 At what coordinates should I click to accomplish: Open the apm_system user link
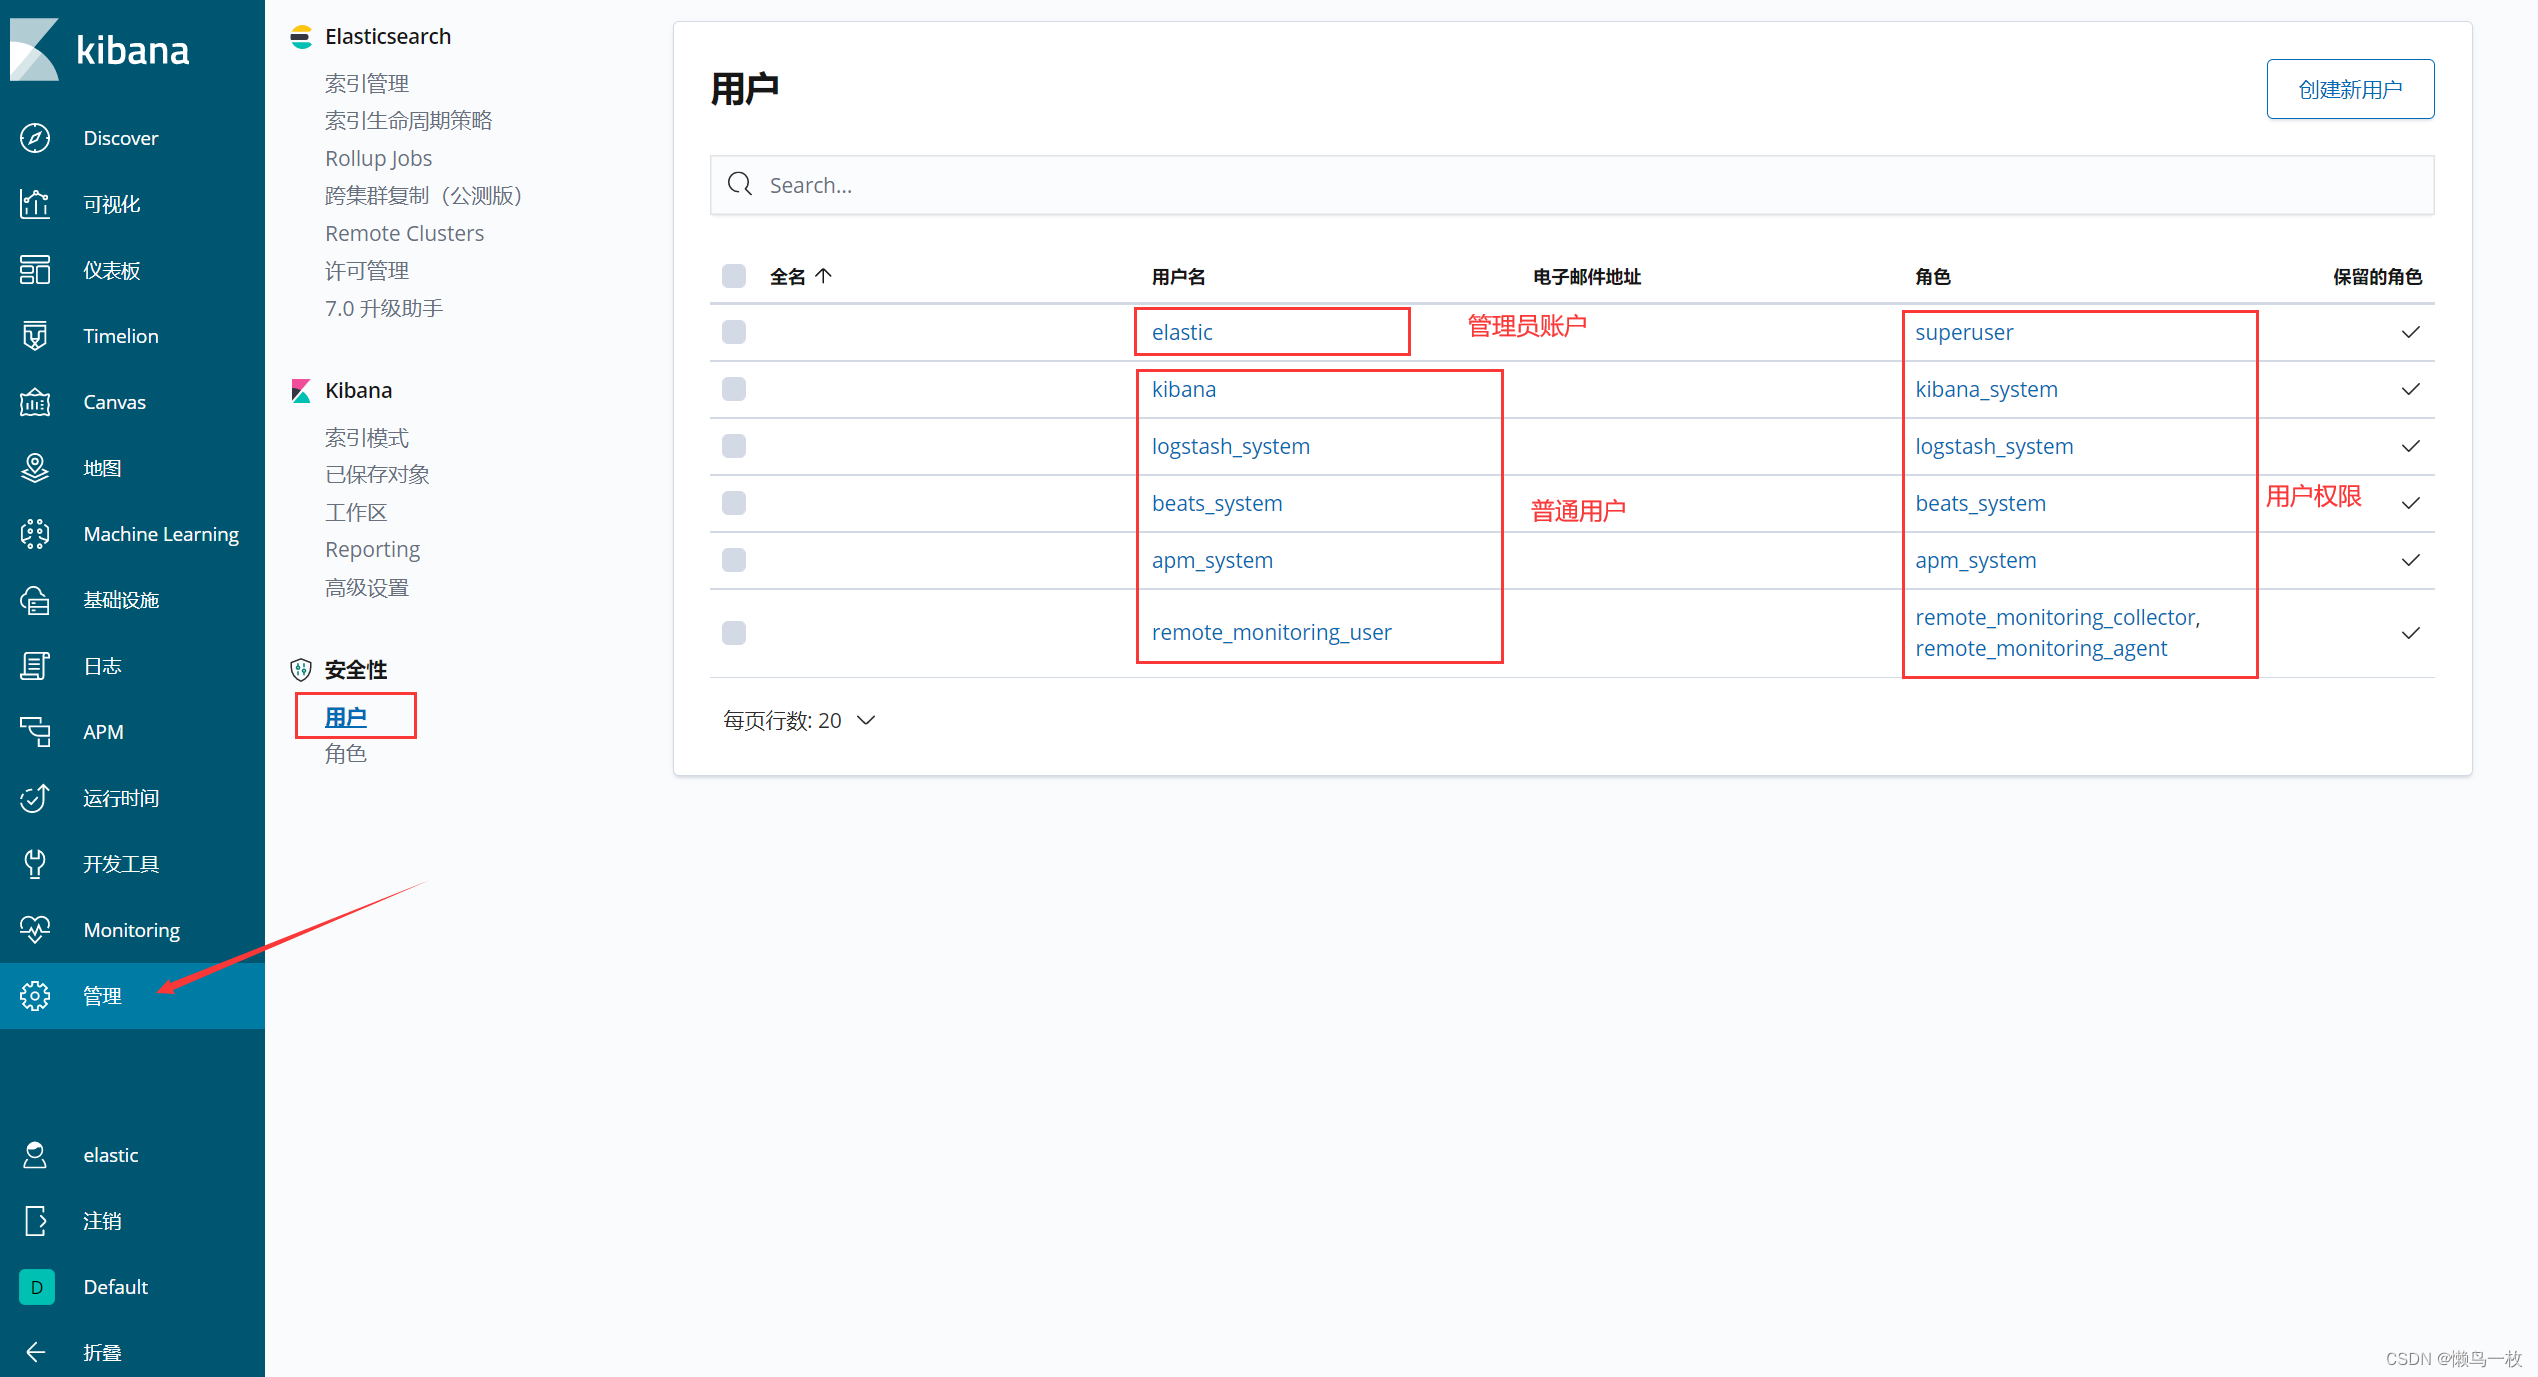(x=1212, y=560)
